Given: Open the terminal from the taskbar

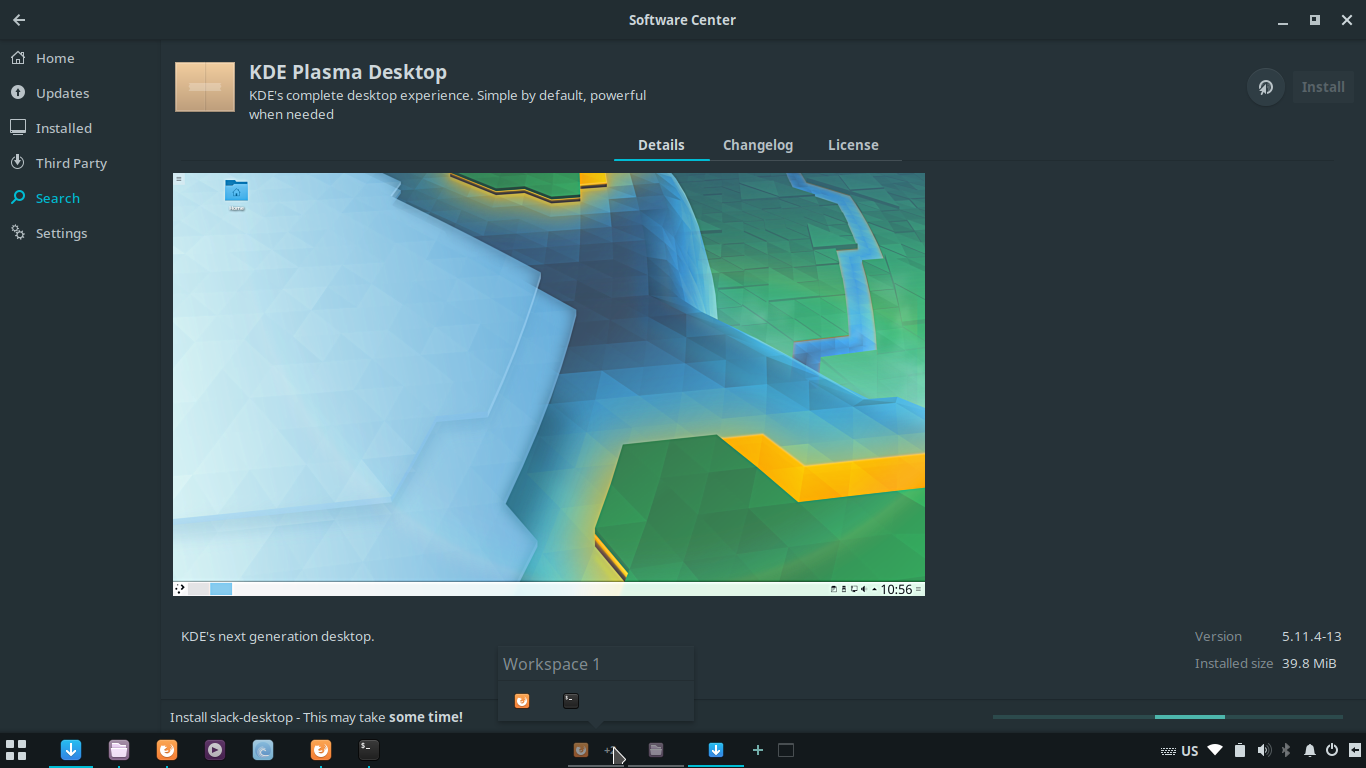Looking at the screenshot, I should [369, 750].
